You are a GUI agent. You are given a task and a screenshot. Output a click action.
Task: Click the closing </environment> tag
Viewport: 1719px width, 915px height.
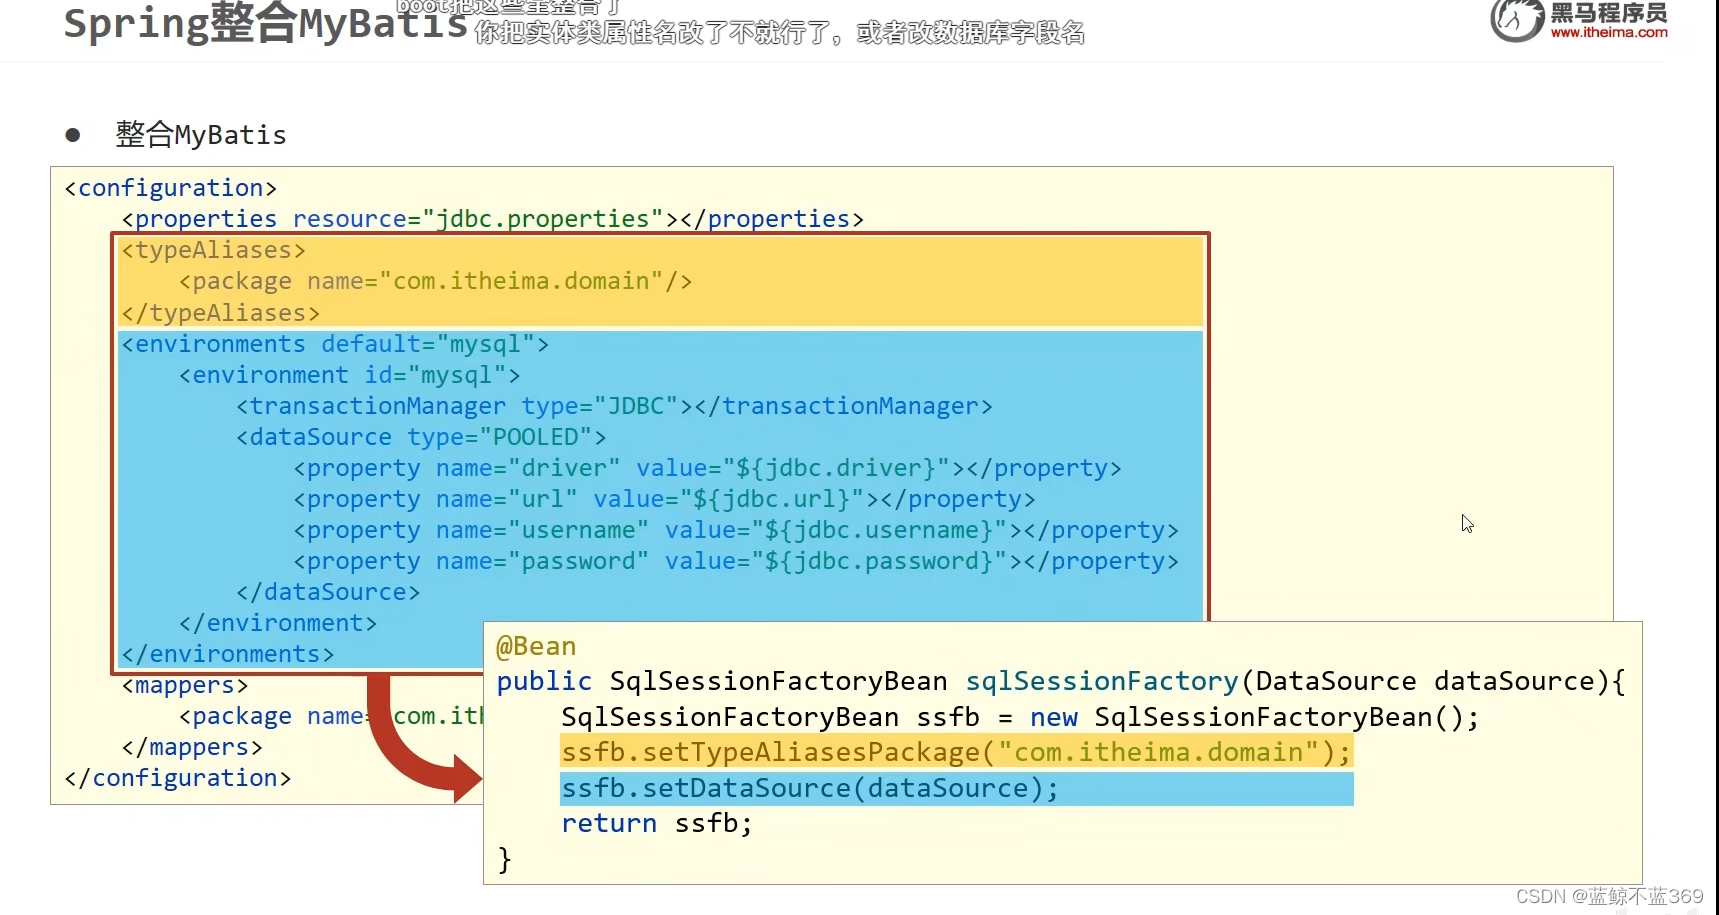278,623
